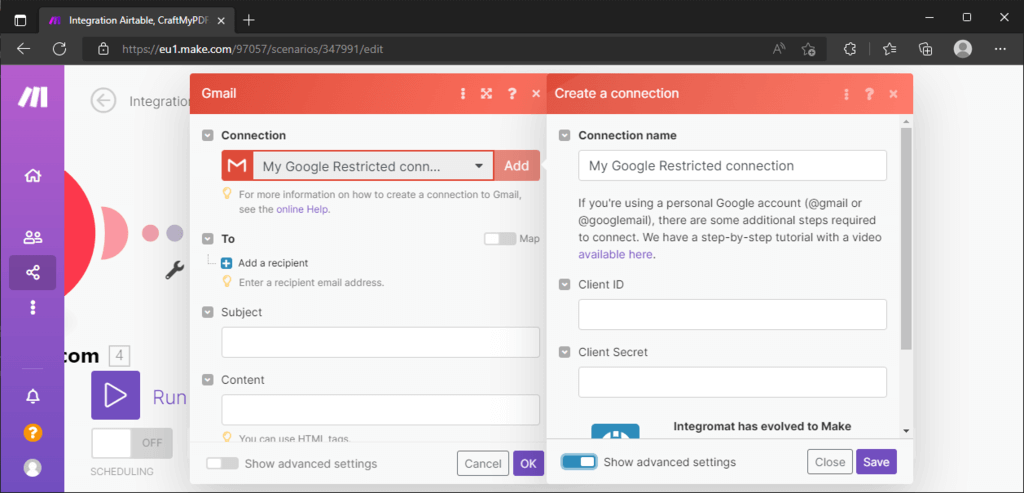The width and height of the screenshot is (1024, 493).
Task: Open the My Google Restricted connection dropdown
Action: point(372,166)
